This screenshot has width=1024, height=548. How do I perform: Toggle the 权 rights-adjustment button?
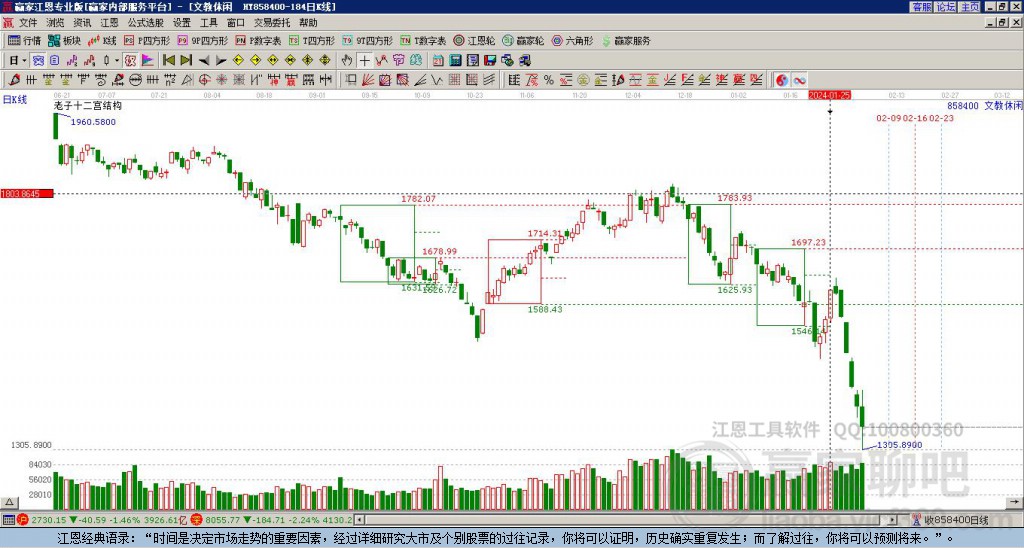[130, 61]
